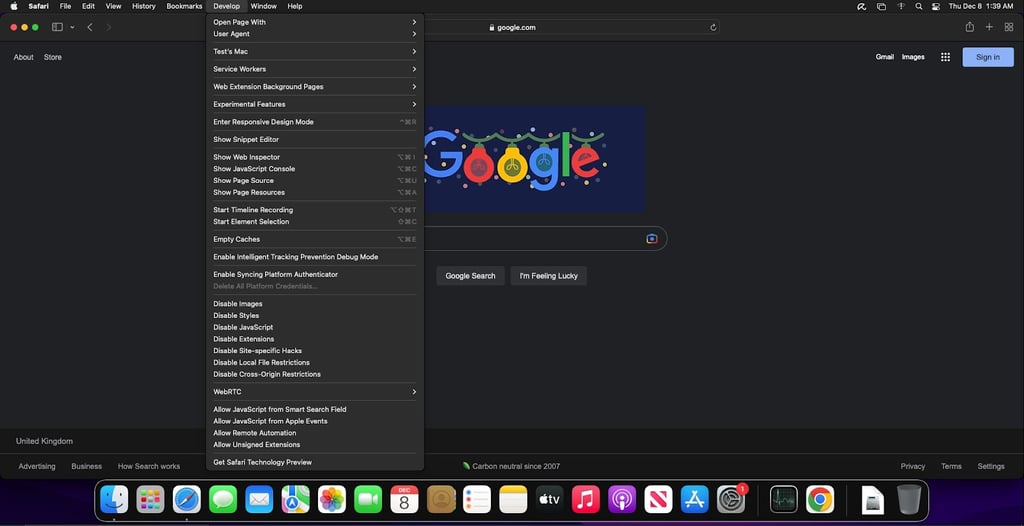Open the Privacy footer link
The image size is (1024, 526).
pyautogui.click(x=912, y=466)
